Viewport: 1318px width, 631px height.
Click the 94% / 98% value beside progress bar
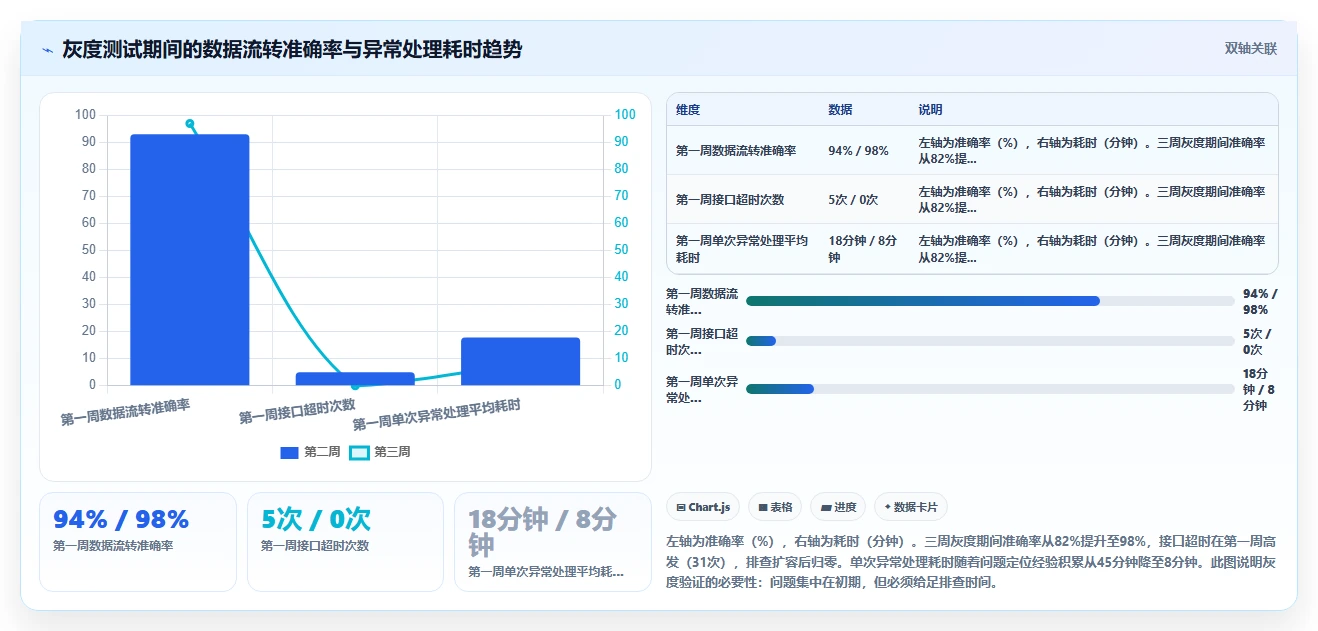(x=1260, y=301)
